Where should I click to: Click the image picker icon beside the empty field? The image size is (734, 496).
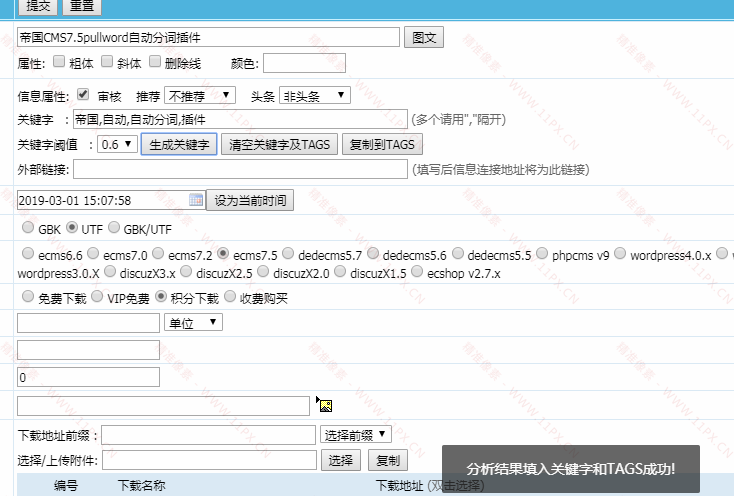(326, 406)
